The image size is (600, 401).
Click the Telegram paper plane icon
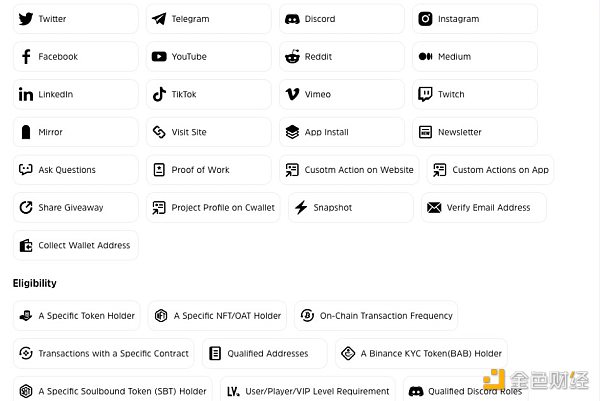click(159, 19)
